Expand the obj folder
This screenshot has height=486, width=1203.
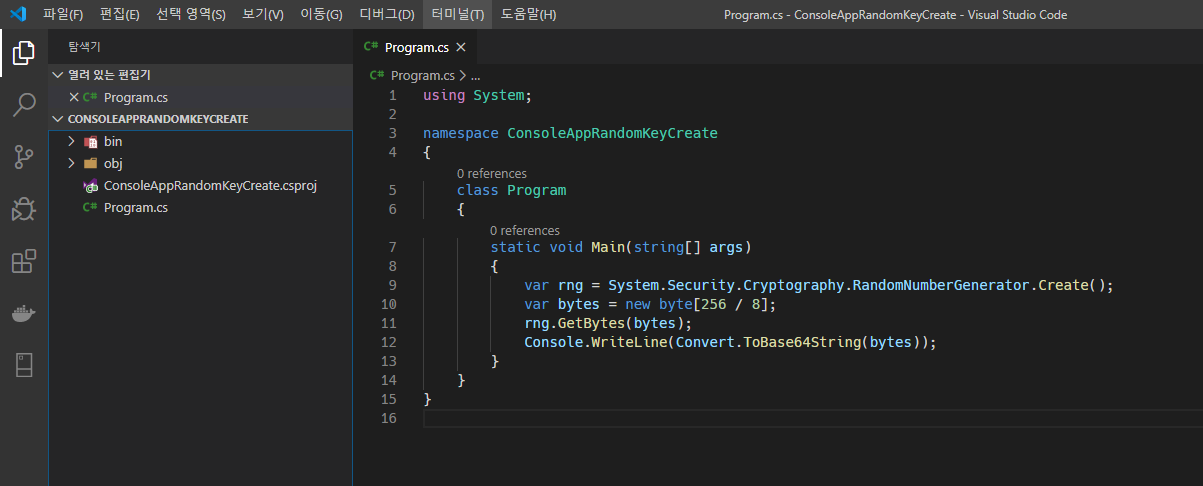click(72, 164)
